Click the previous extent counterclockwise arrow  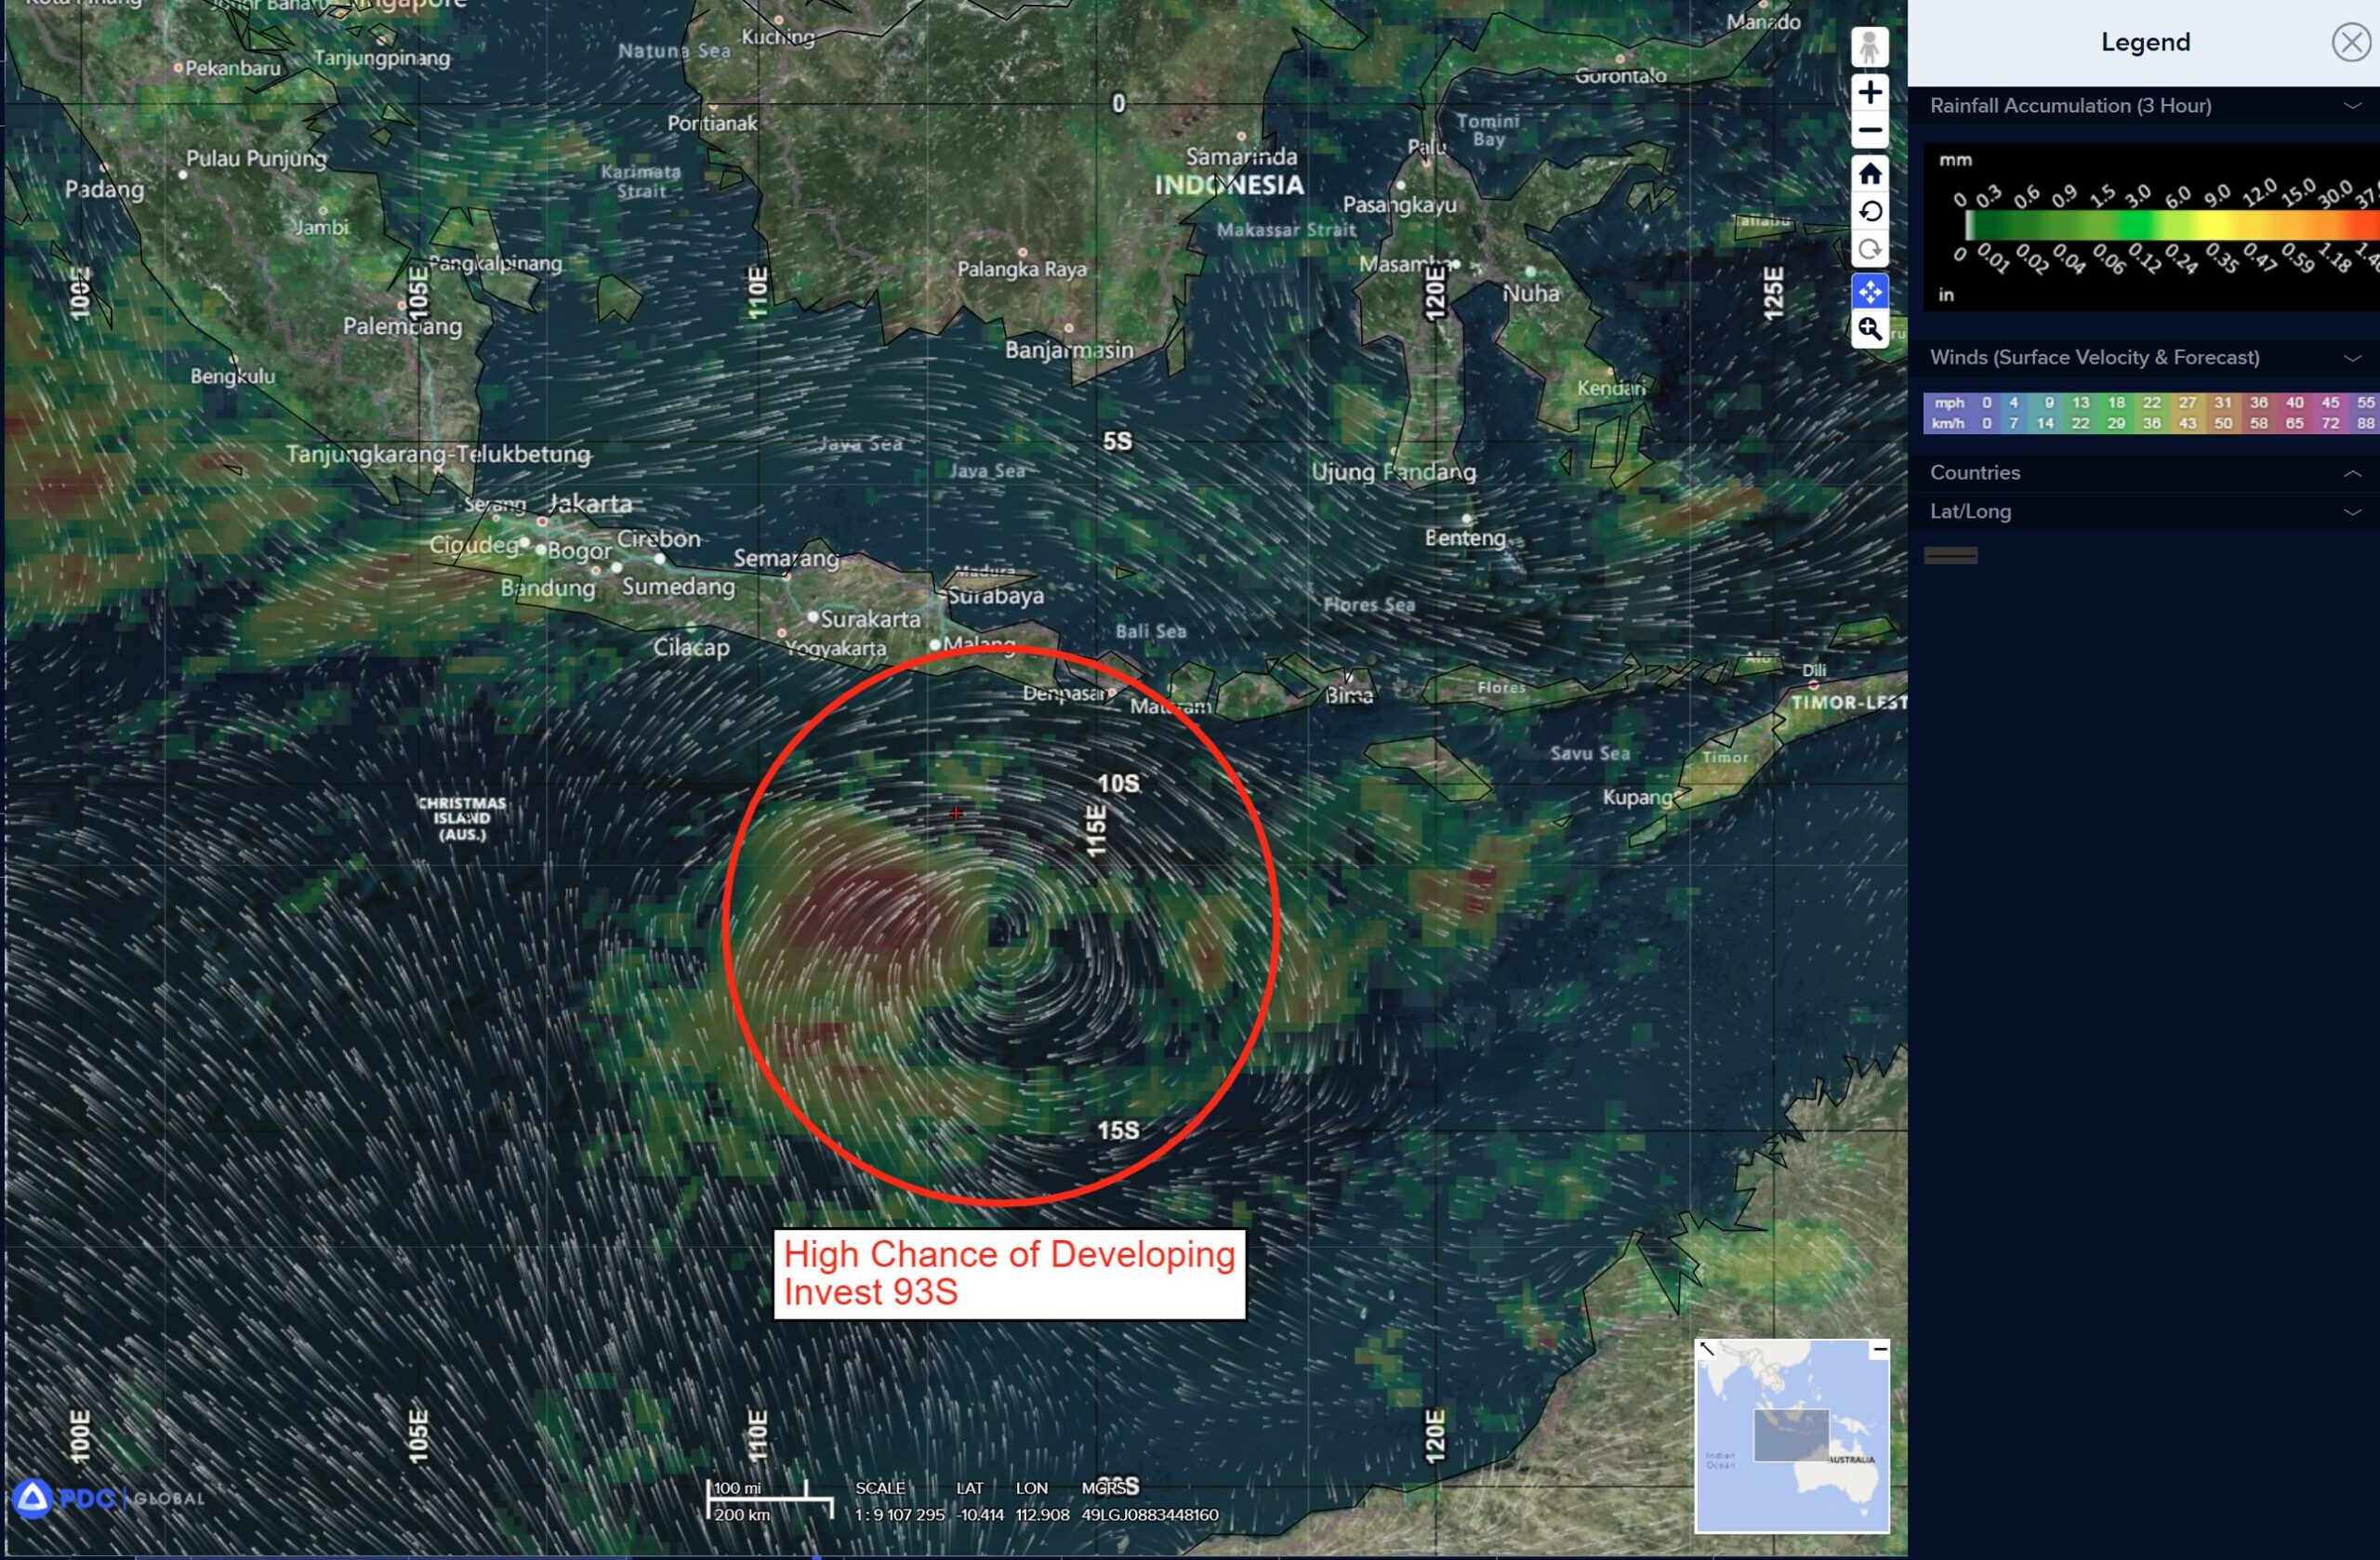pyautogui.click(x=1869, y=212)
